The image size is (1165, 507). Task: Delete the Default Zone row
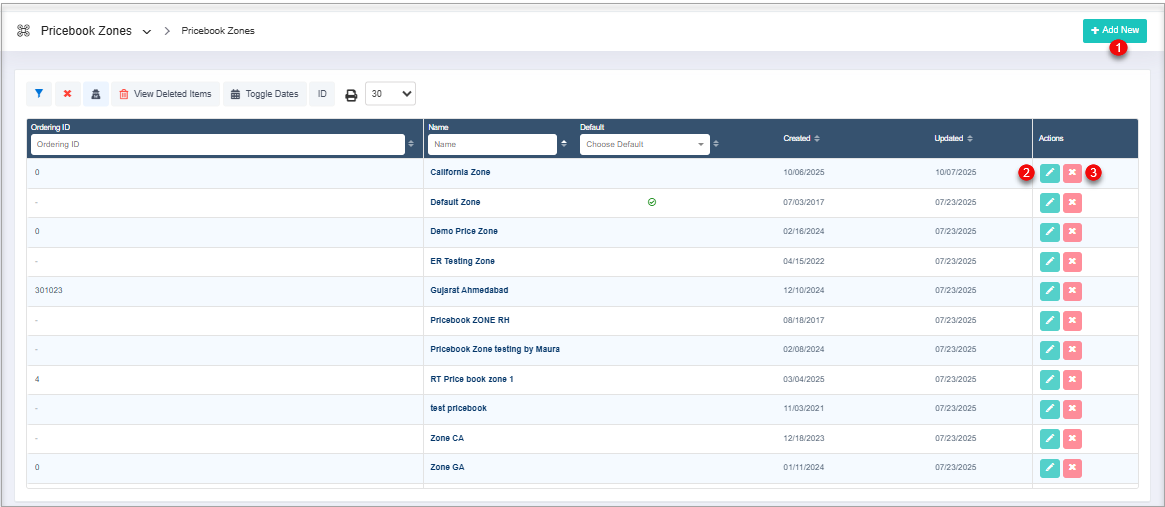(x=1072, y=203)
